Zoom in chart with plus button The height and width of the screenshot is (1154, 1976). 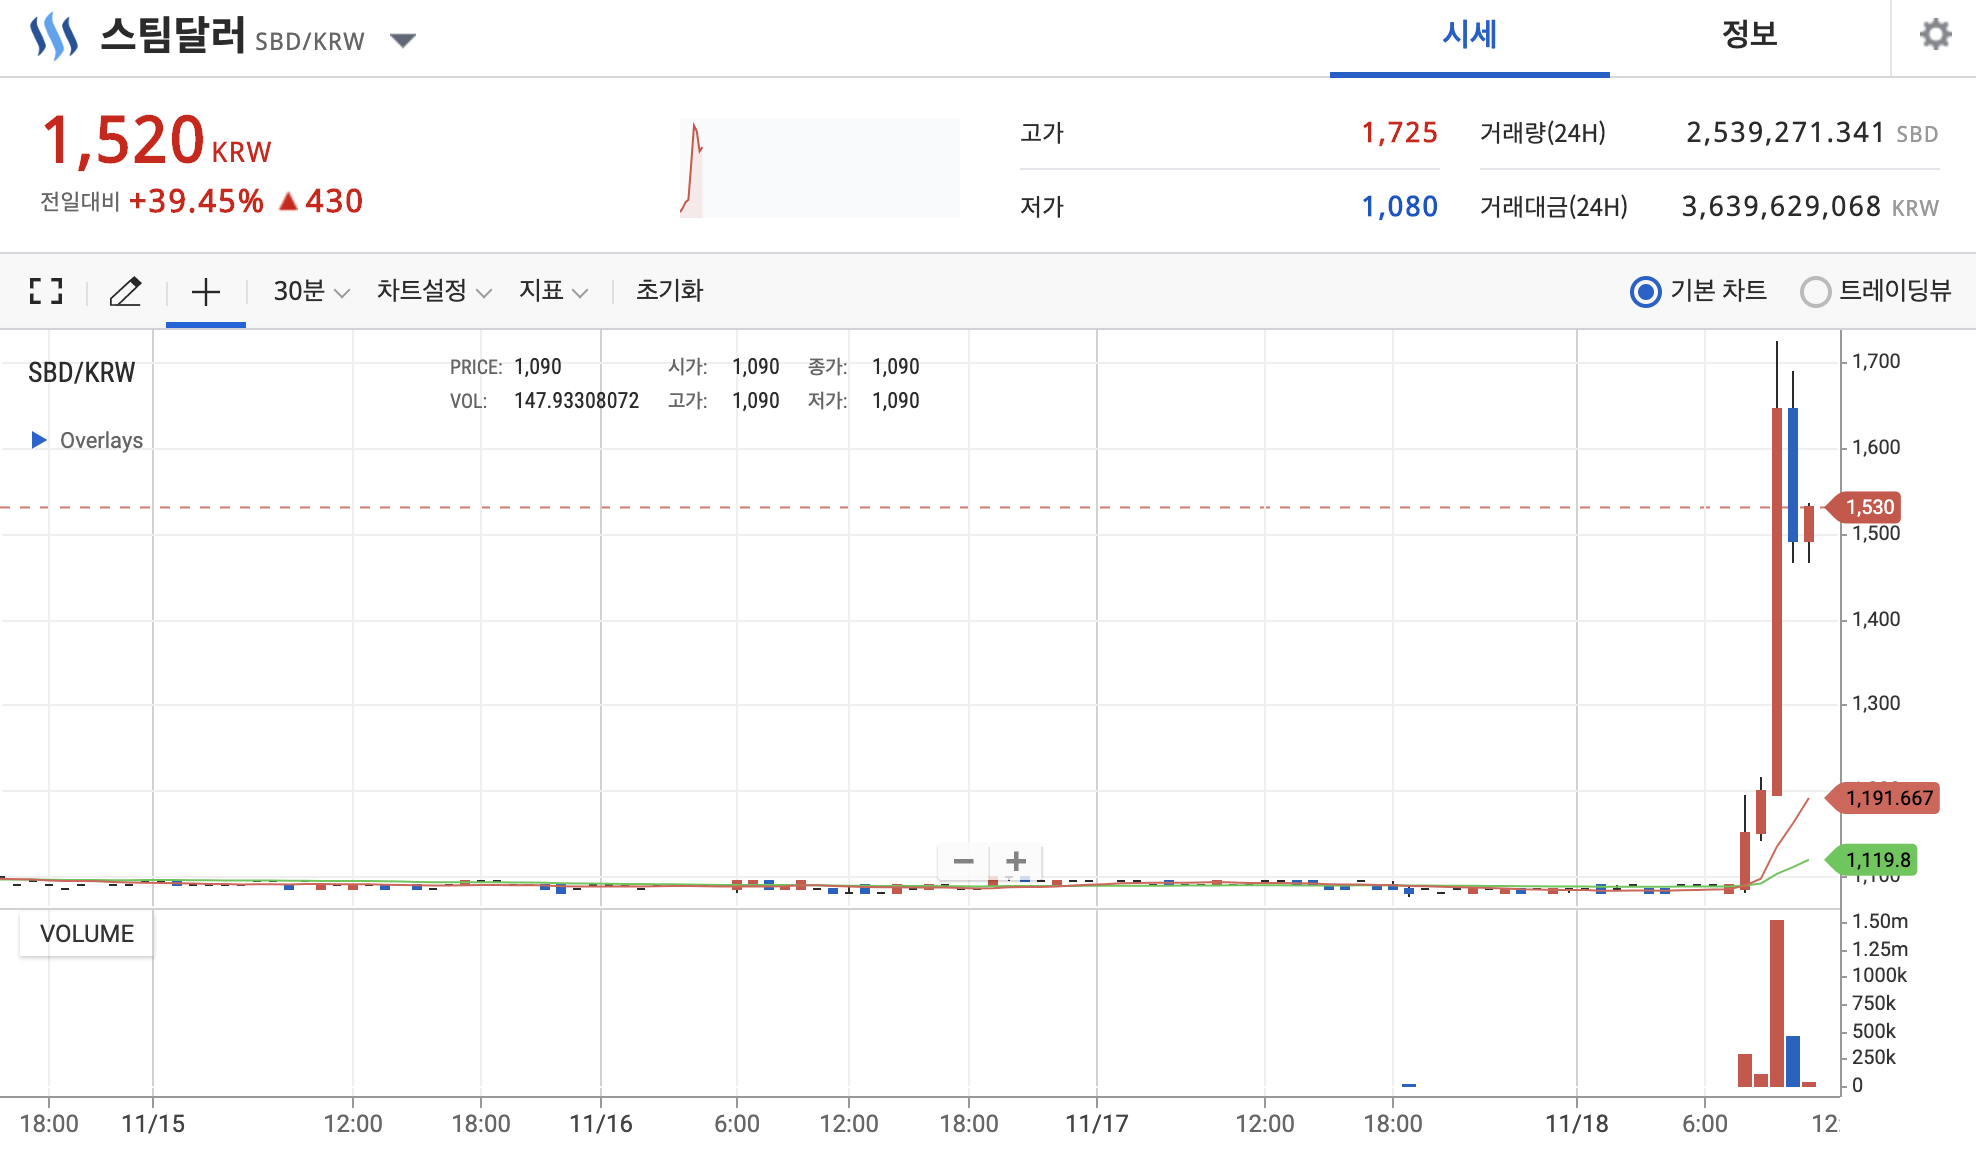coord(1016,861)
